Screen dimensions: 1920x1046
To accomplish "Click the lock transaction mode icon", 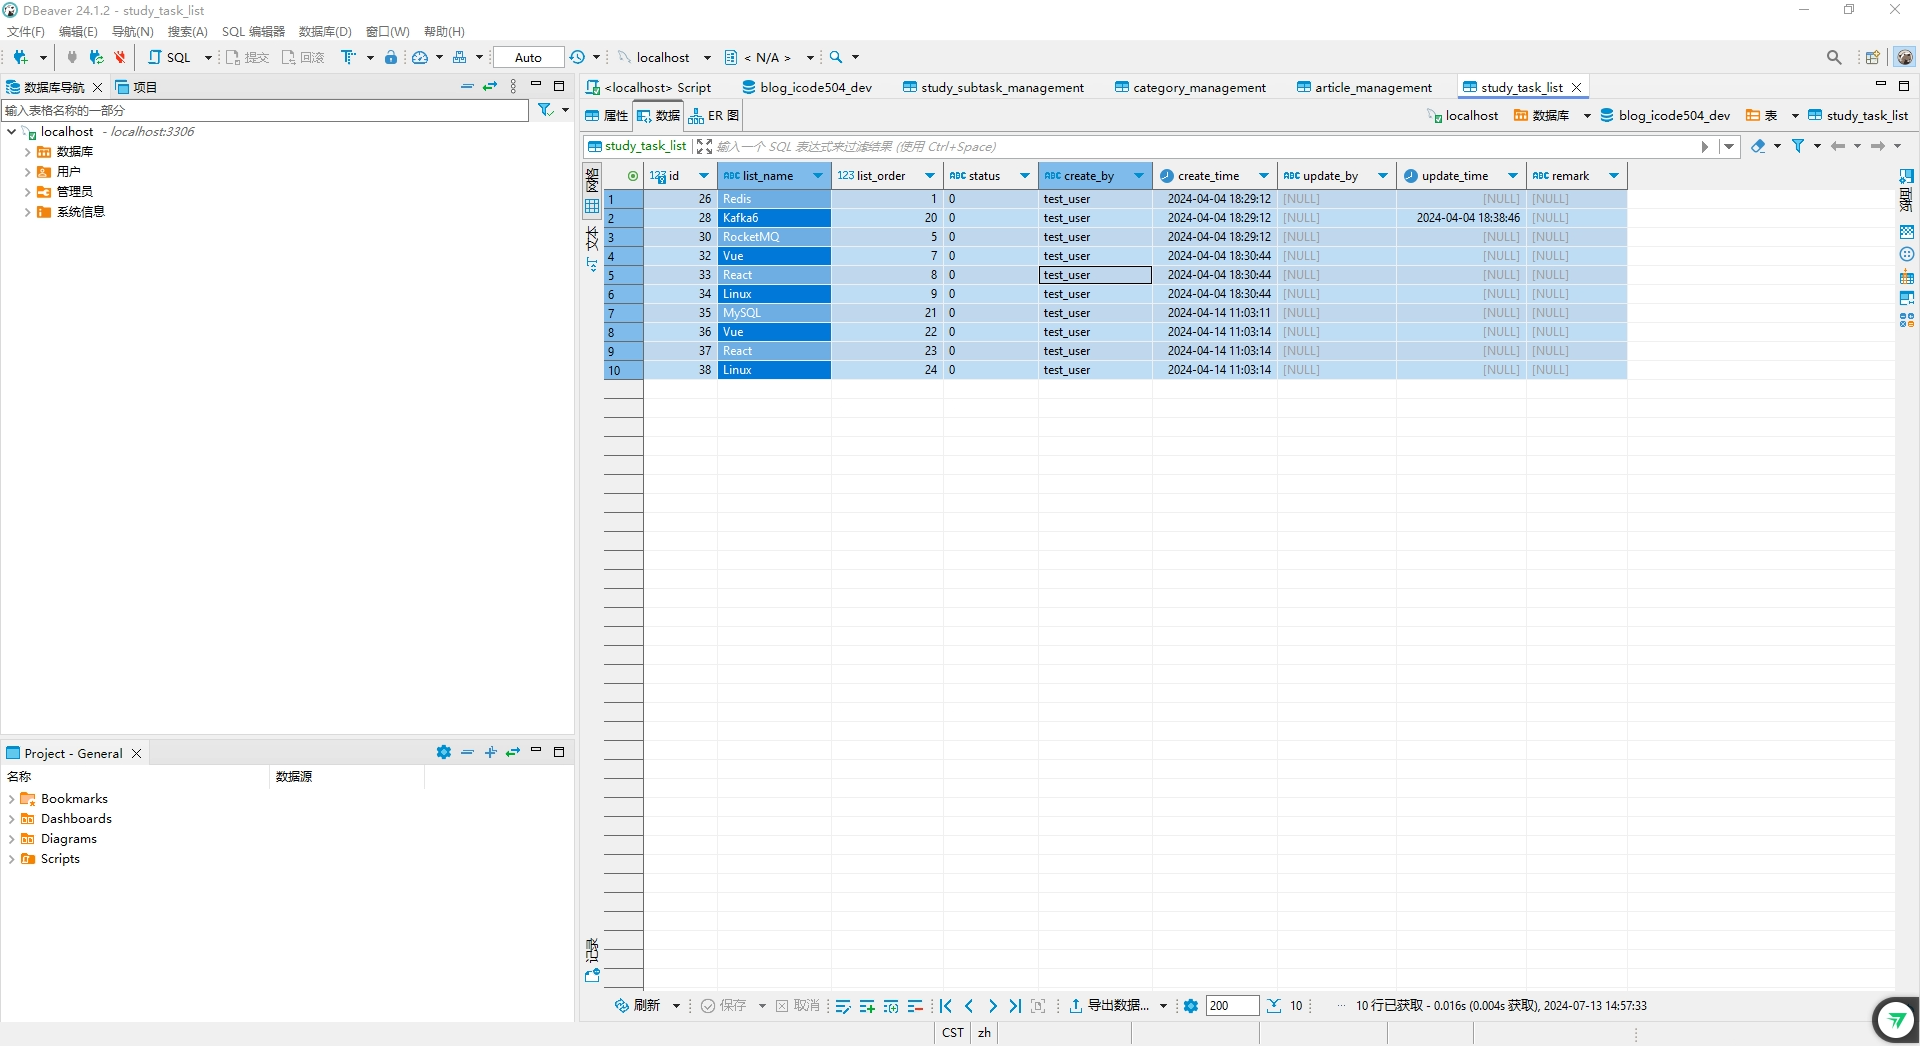I will point(391,57).
